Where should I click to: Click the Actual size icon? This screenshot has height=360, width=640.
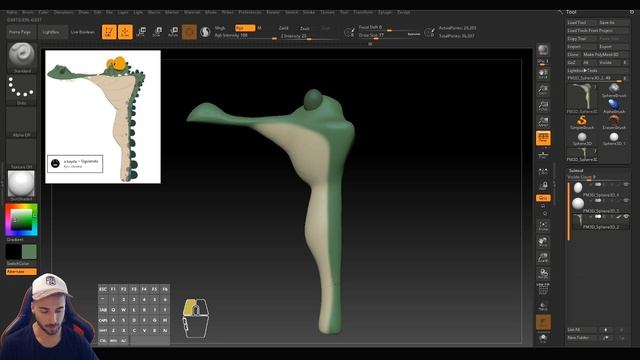pos(543,106)
